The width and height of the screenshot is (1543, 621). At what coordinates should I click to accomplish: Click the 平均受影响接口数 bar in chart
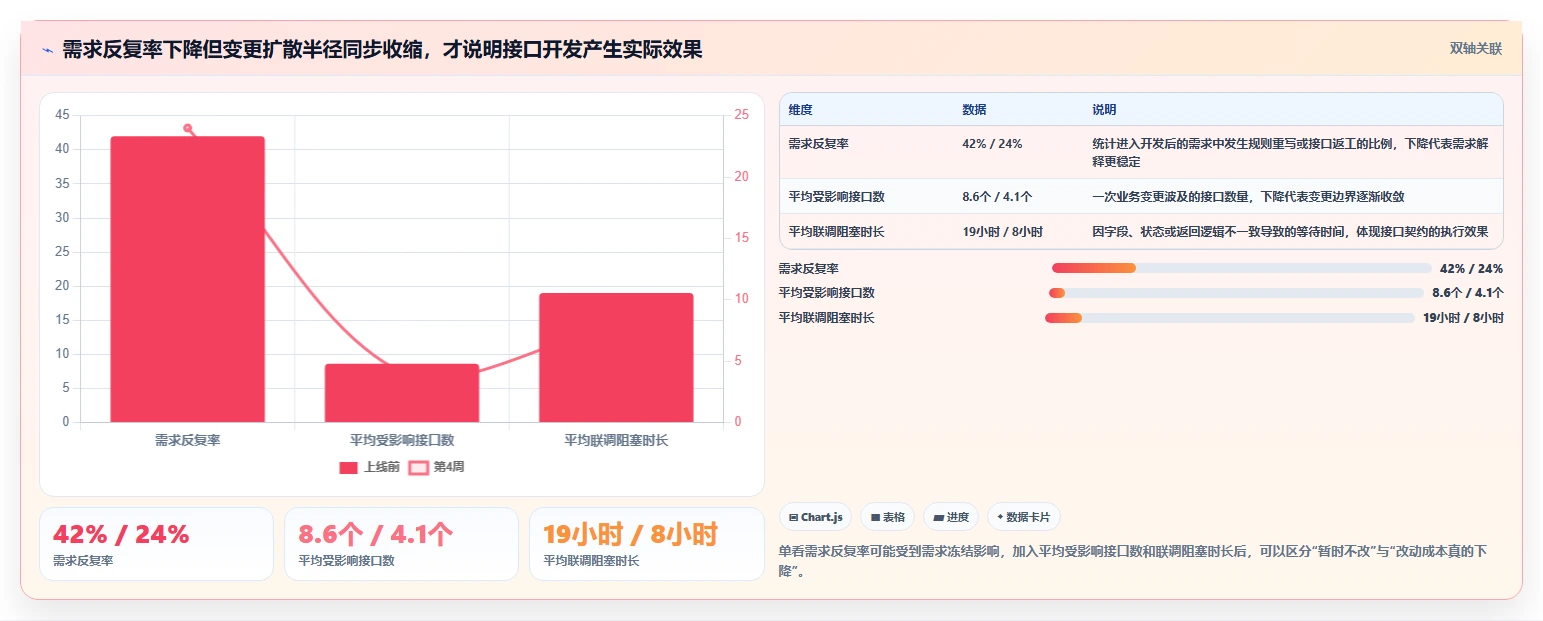coord(402,393)
